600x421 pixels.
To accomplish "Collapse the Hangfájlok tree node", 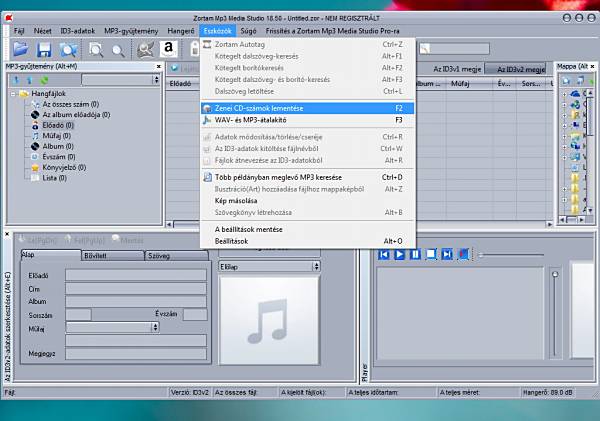I will tap(13, 94).
